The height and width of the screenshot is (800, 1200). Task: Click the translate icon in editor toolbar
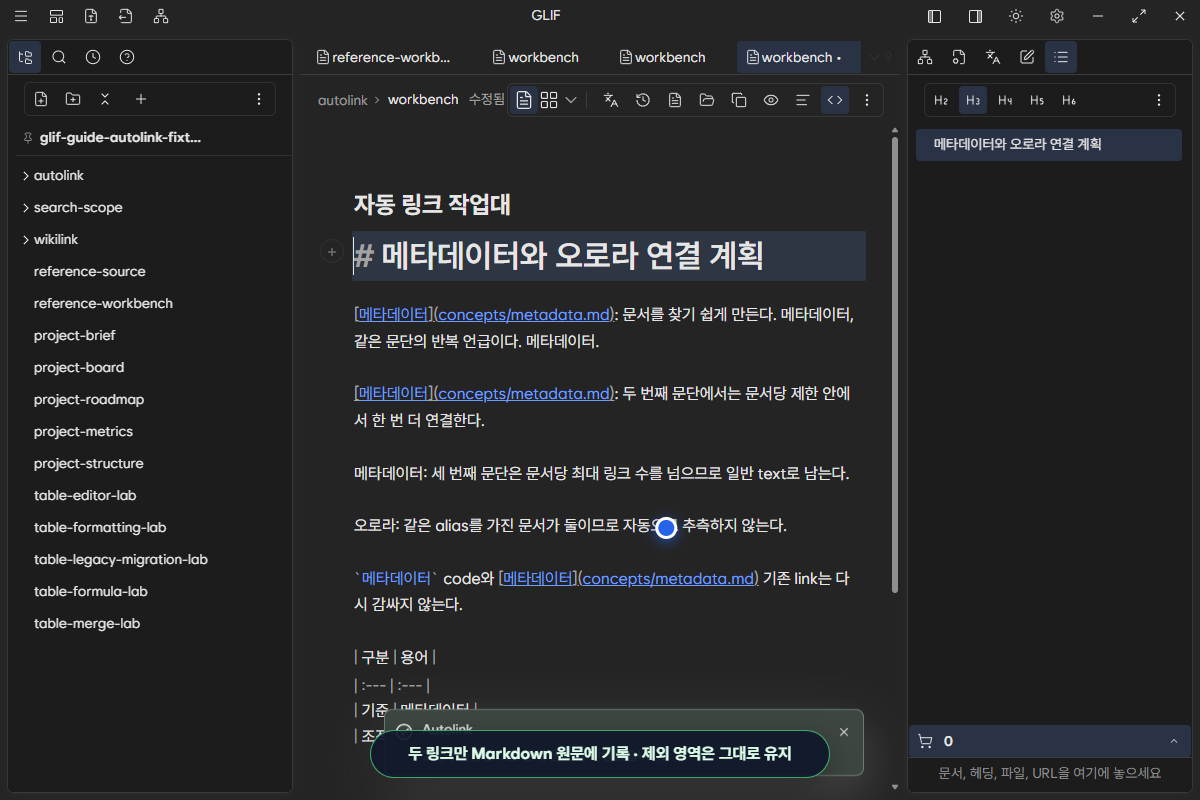pyautogui.click(x=611, y=100)
